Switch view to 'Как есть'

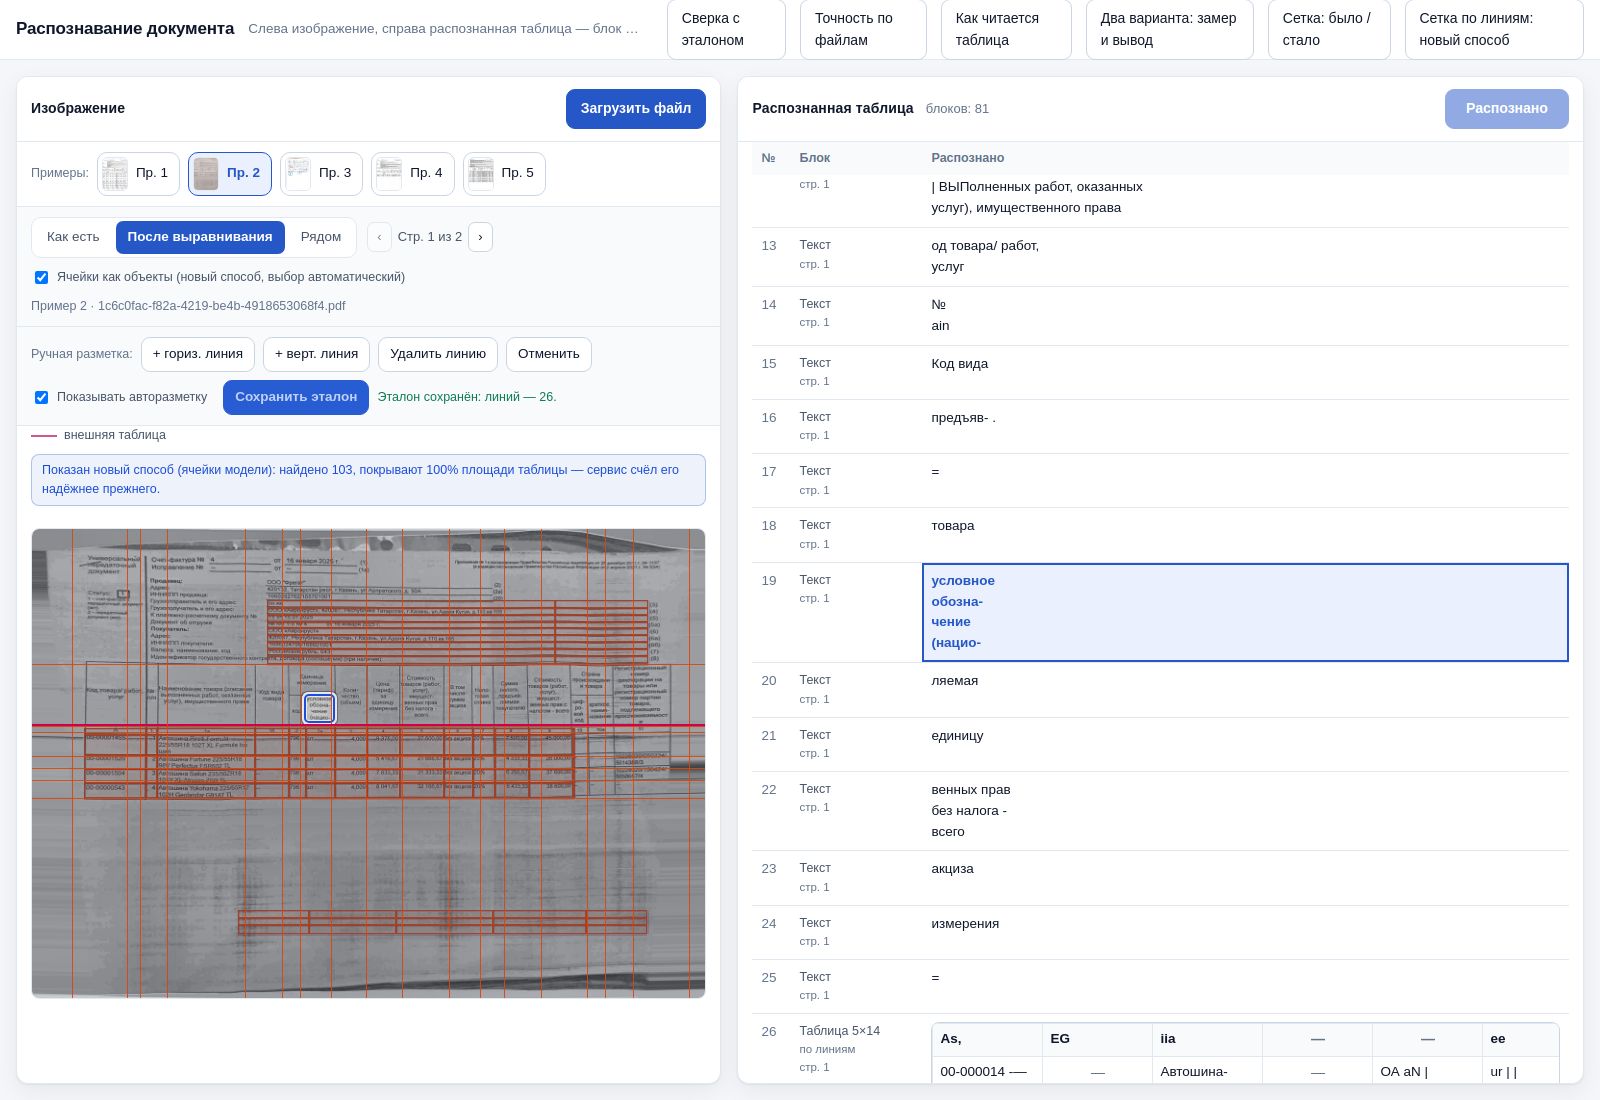pyautogui.click(x=73, y=237)
